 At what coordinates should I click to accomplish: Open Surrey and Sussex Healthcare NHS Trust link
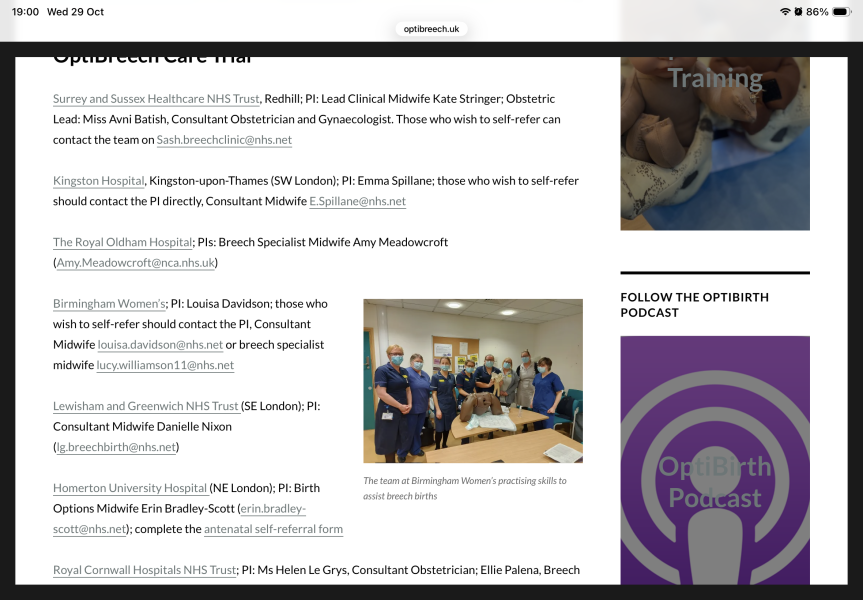(x=156, y=99)
